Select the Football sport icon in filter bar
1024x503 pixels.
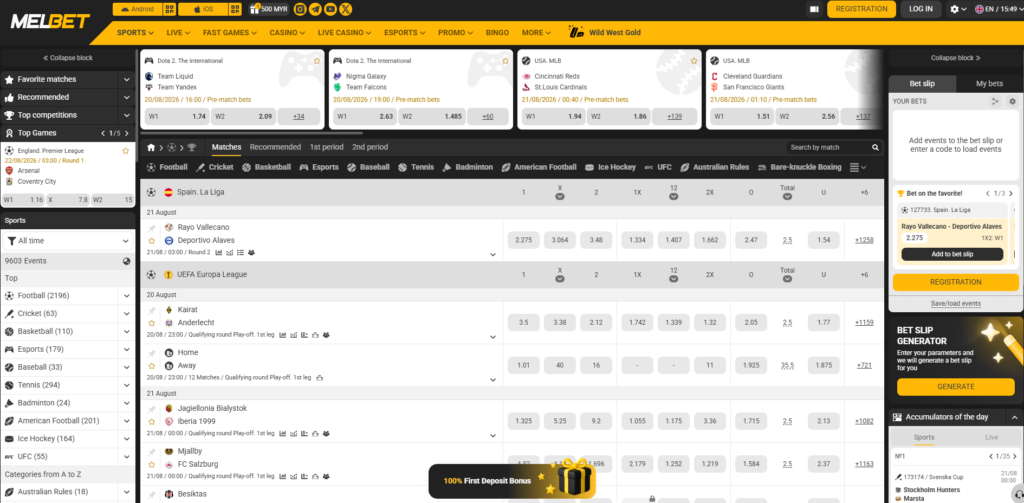[152, 167]
